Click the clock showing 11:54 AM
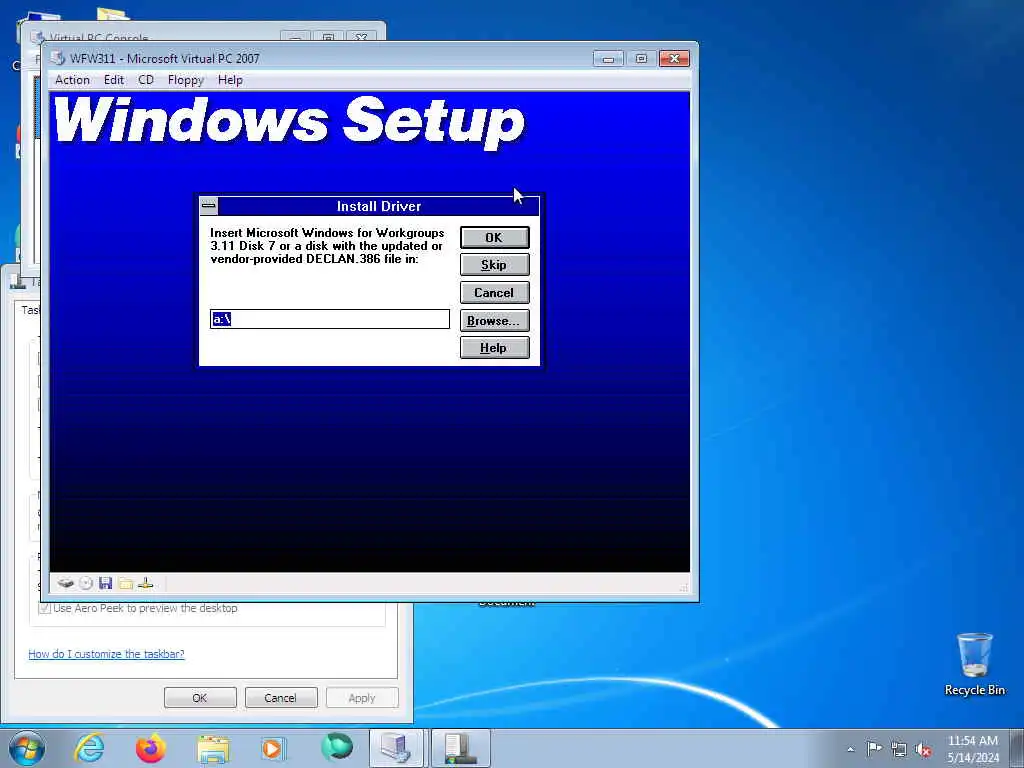1024x768 pixels. tap(973, 748)
